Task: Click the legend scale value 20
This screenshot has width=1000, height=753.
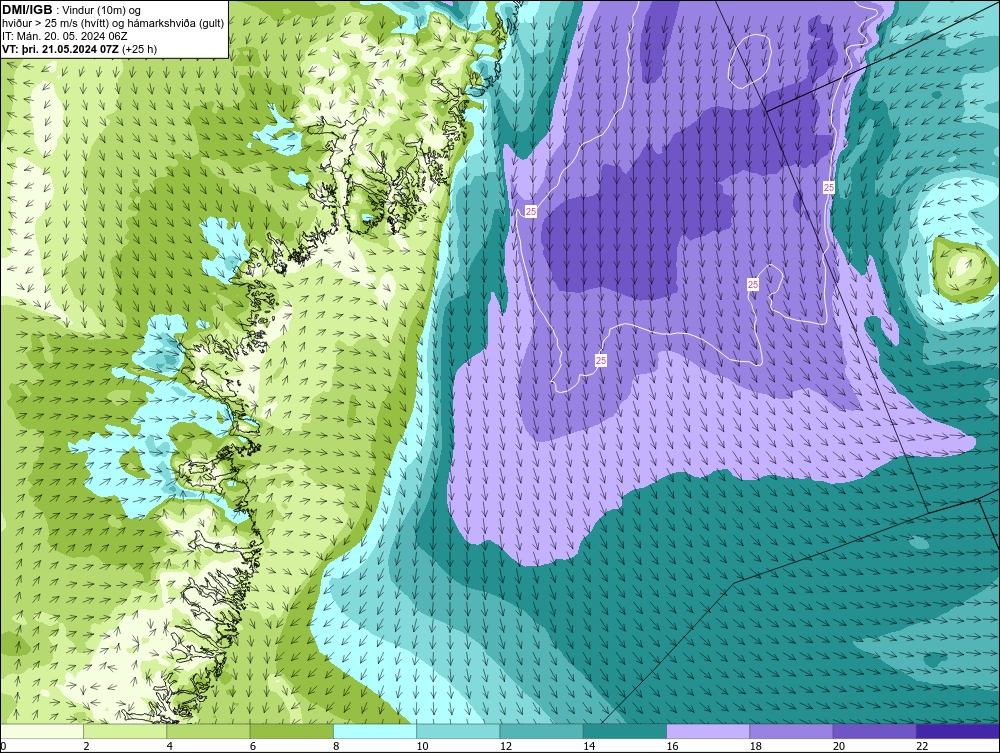Action: 839,747
